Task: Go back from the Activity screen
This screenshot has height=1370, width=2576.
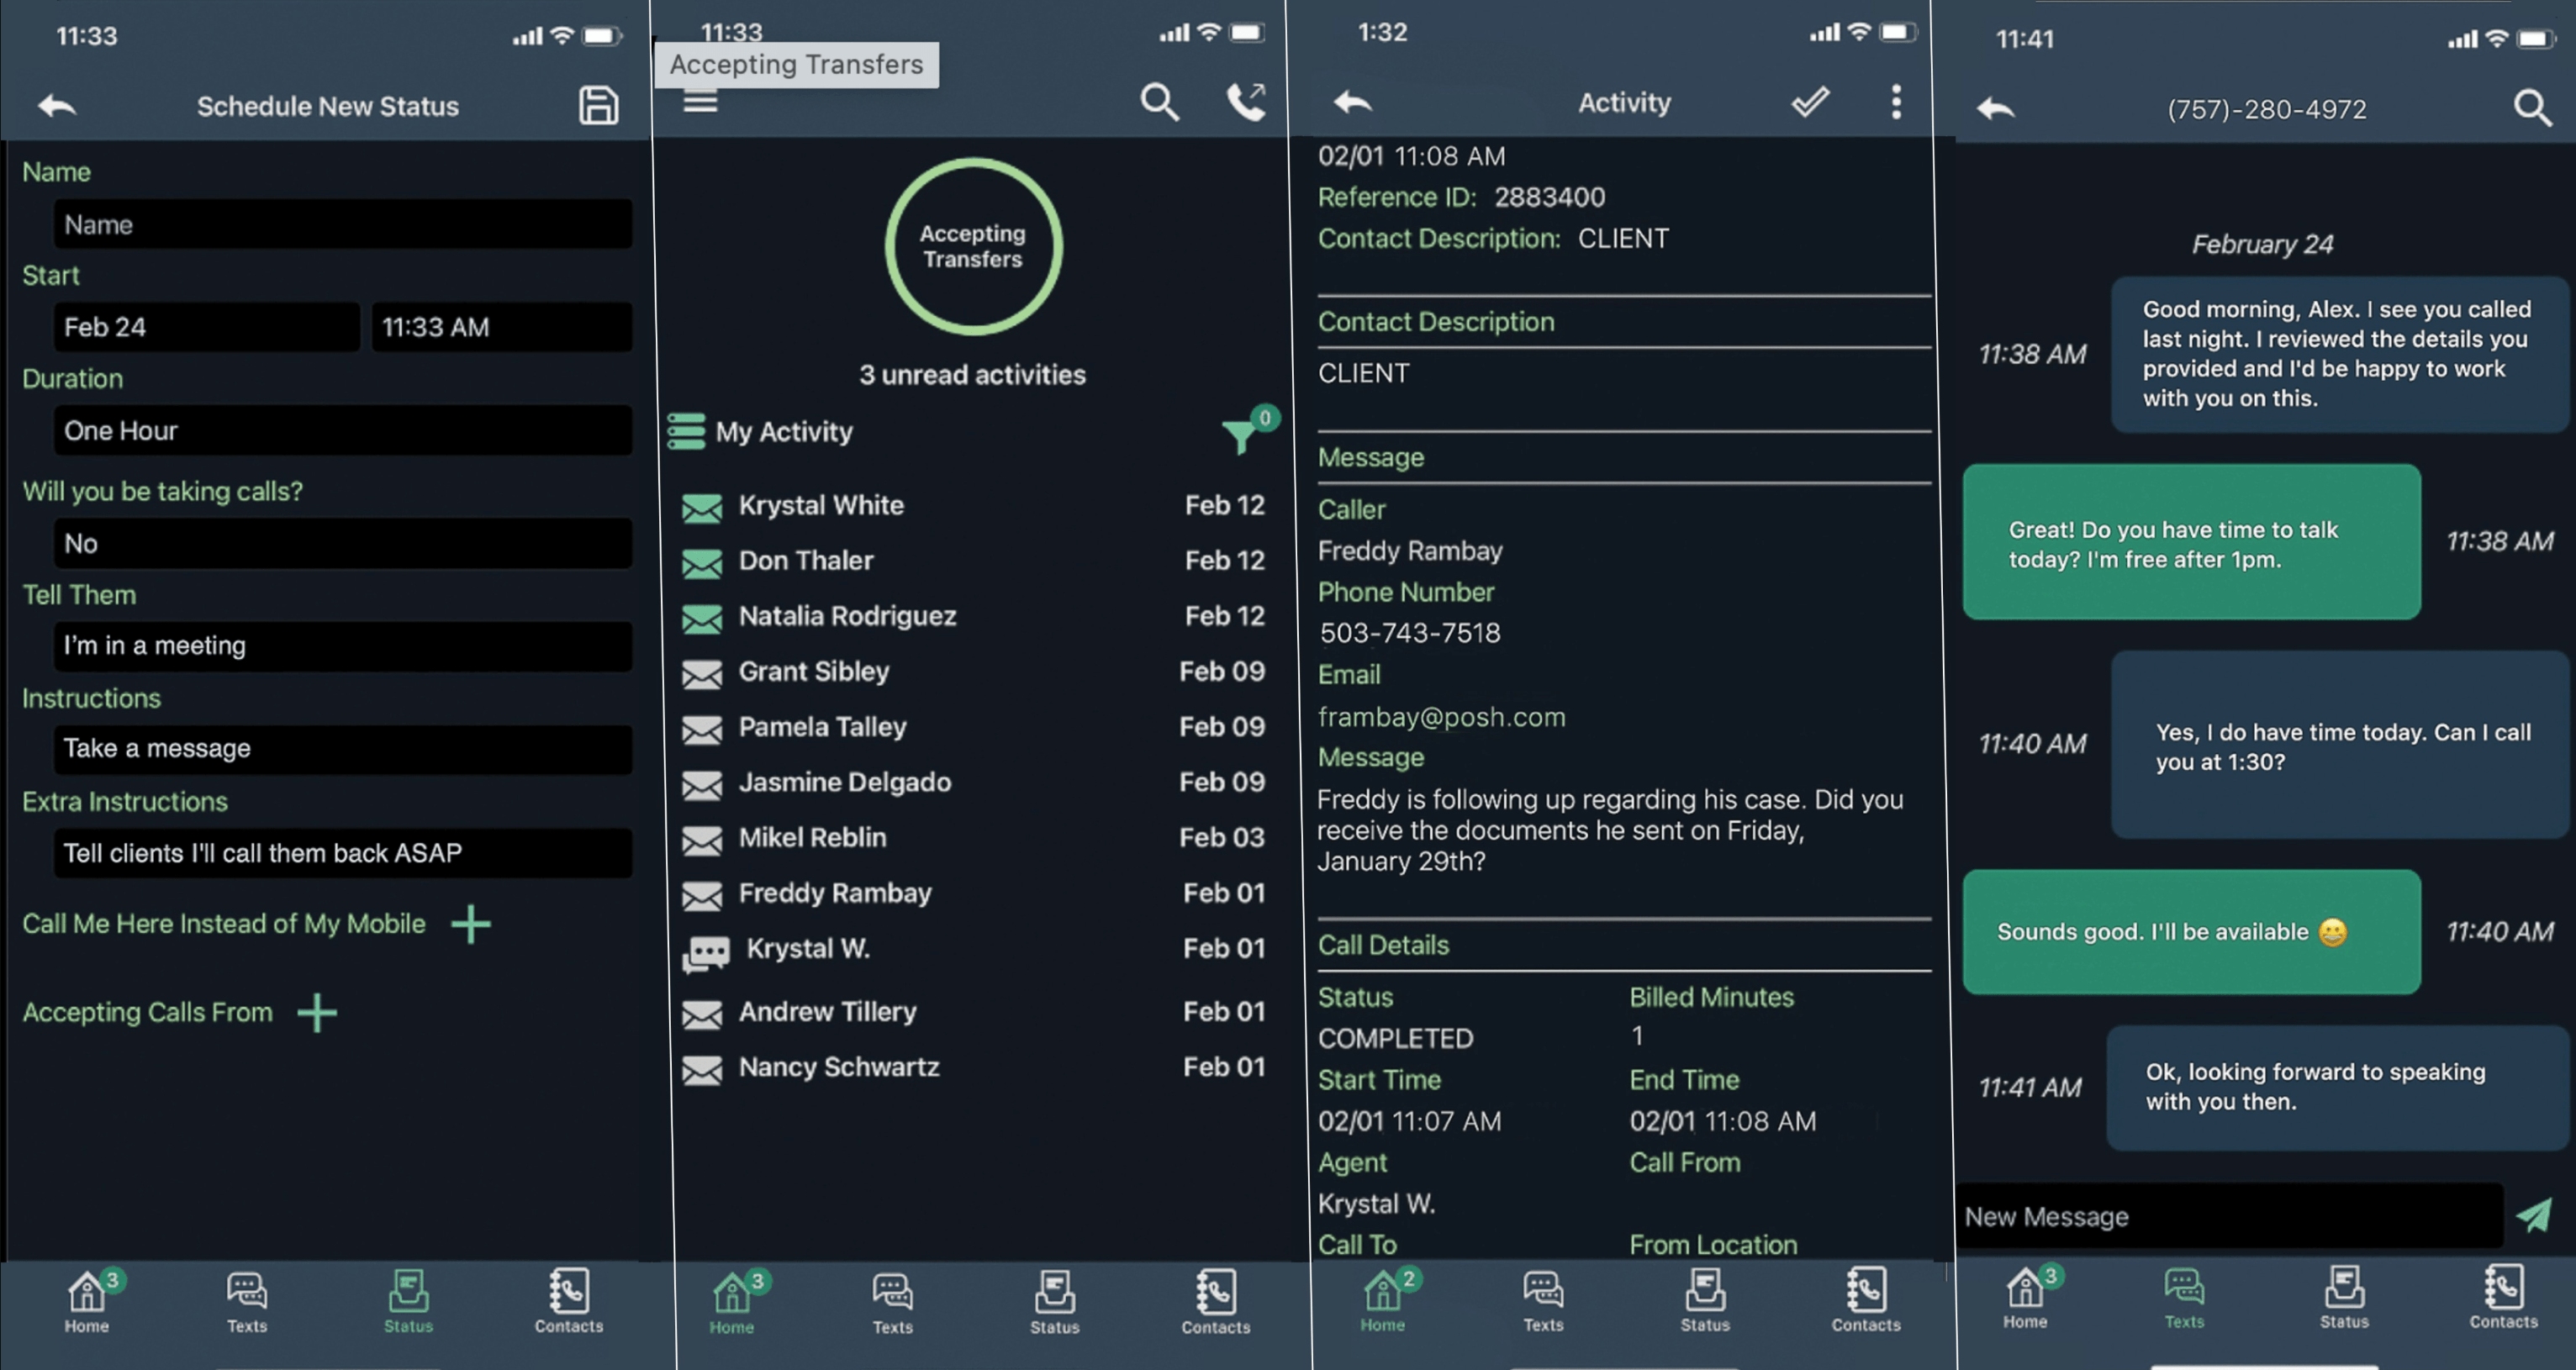Action: pos(1352,101)
